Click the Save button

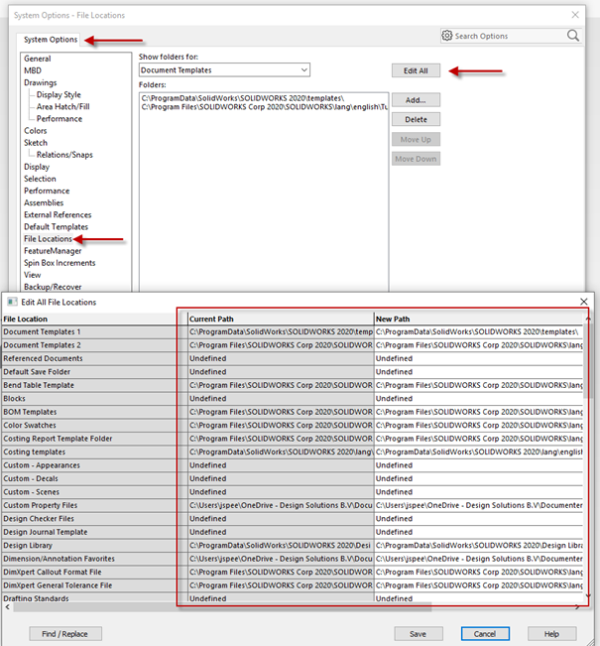(418, 634)
